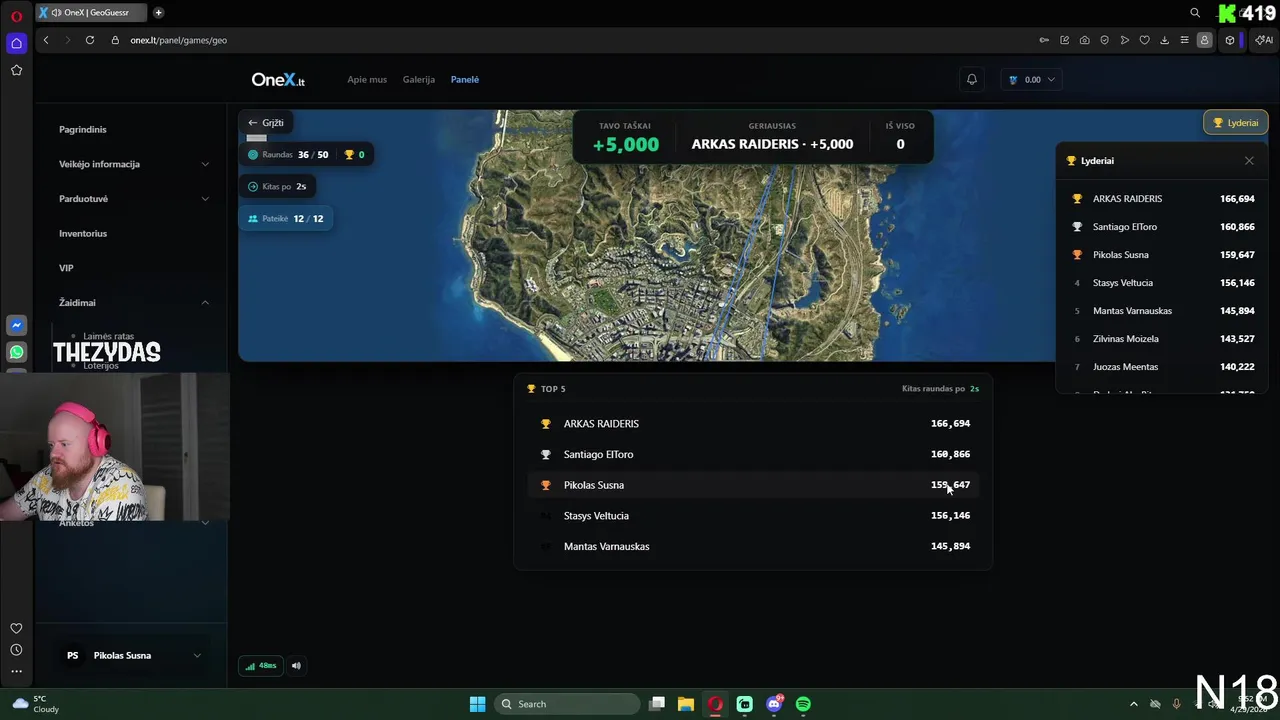Open the Opera start page home icon
Screen dimensions: 1280x720
point(16,43)
